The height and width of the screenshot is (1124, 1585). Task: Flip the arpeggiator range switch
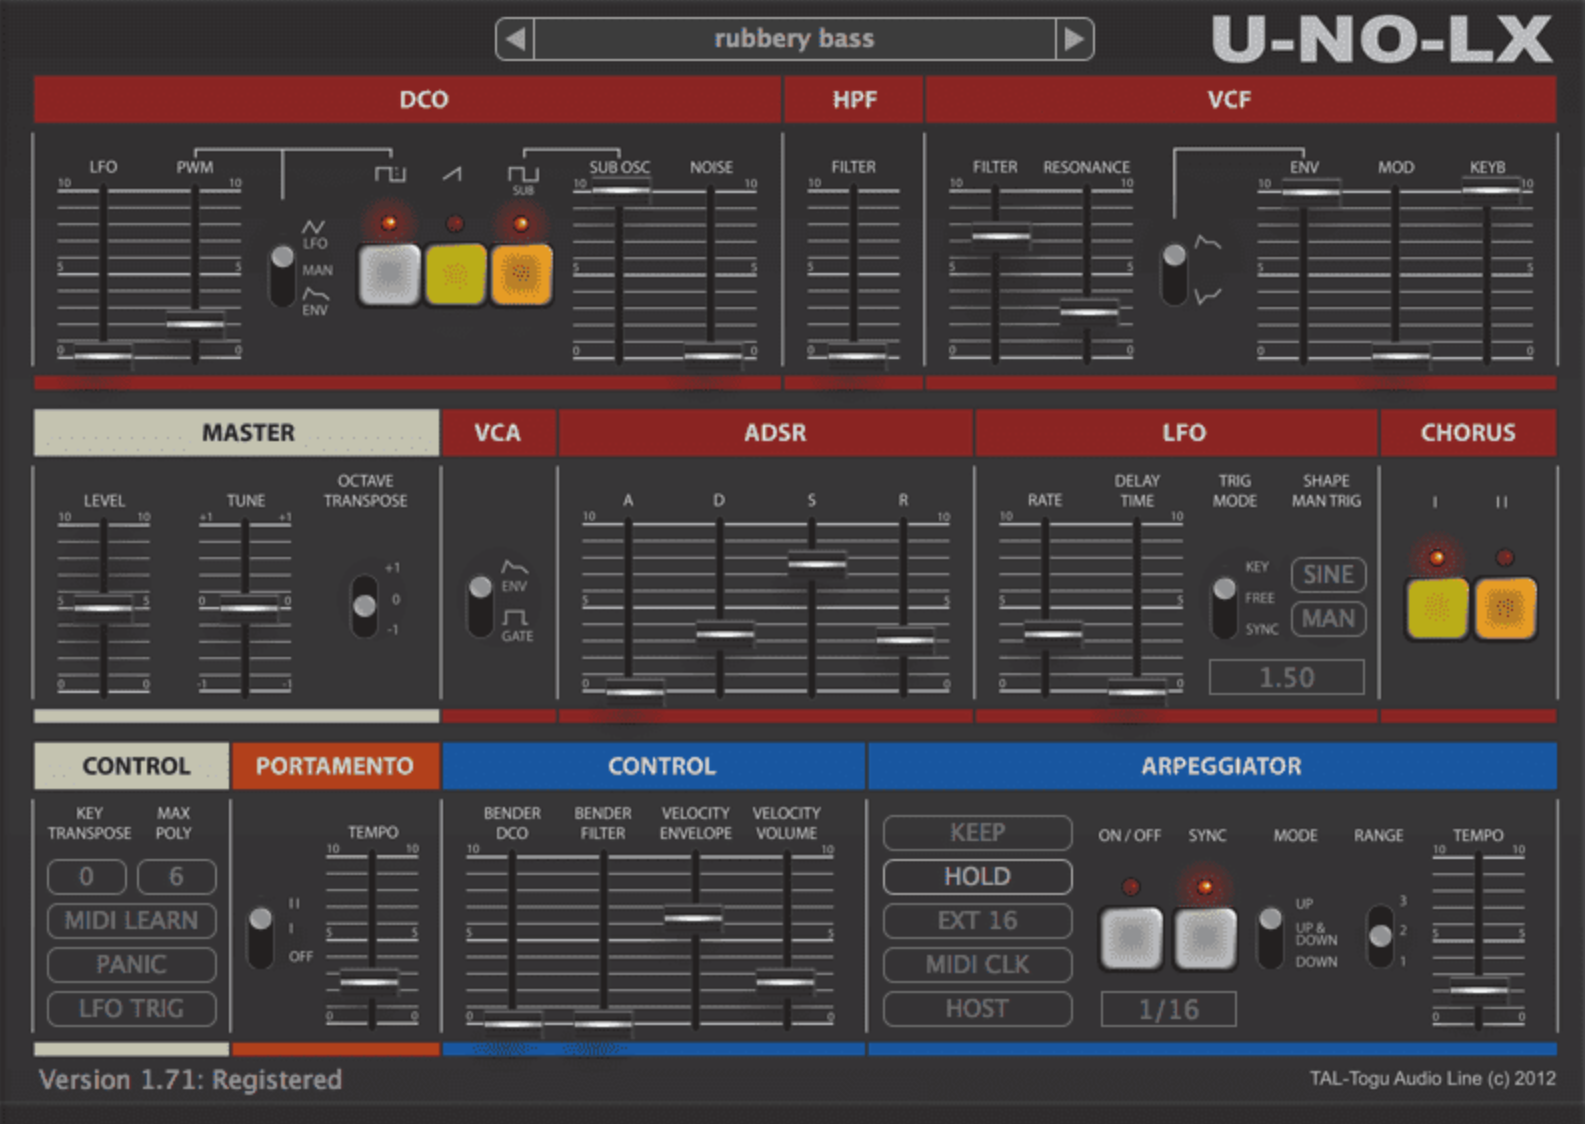[1380, 936]
